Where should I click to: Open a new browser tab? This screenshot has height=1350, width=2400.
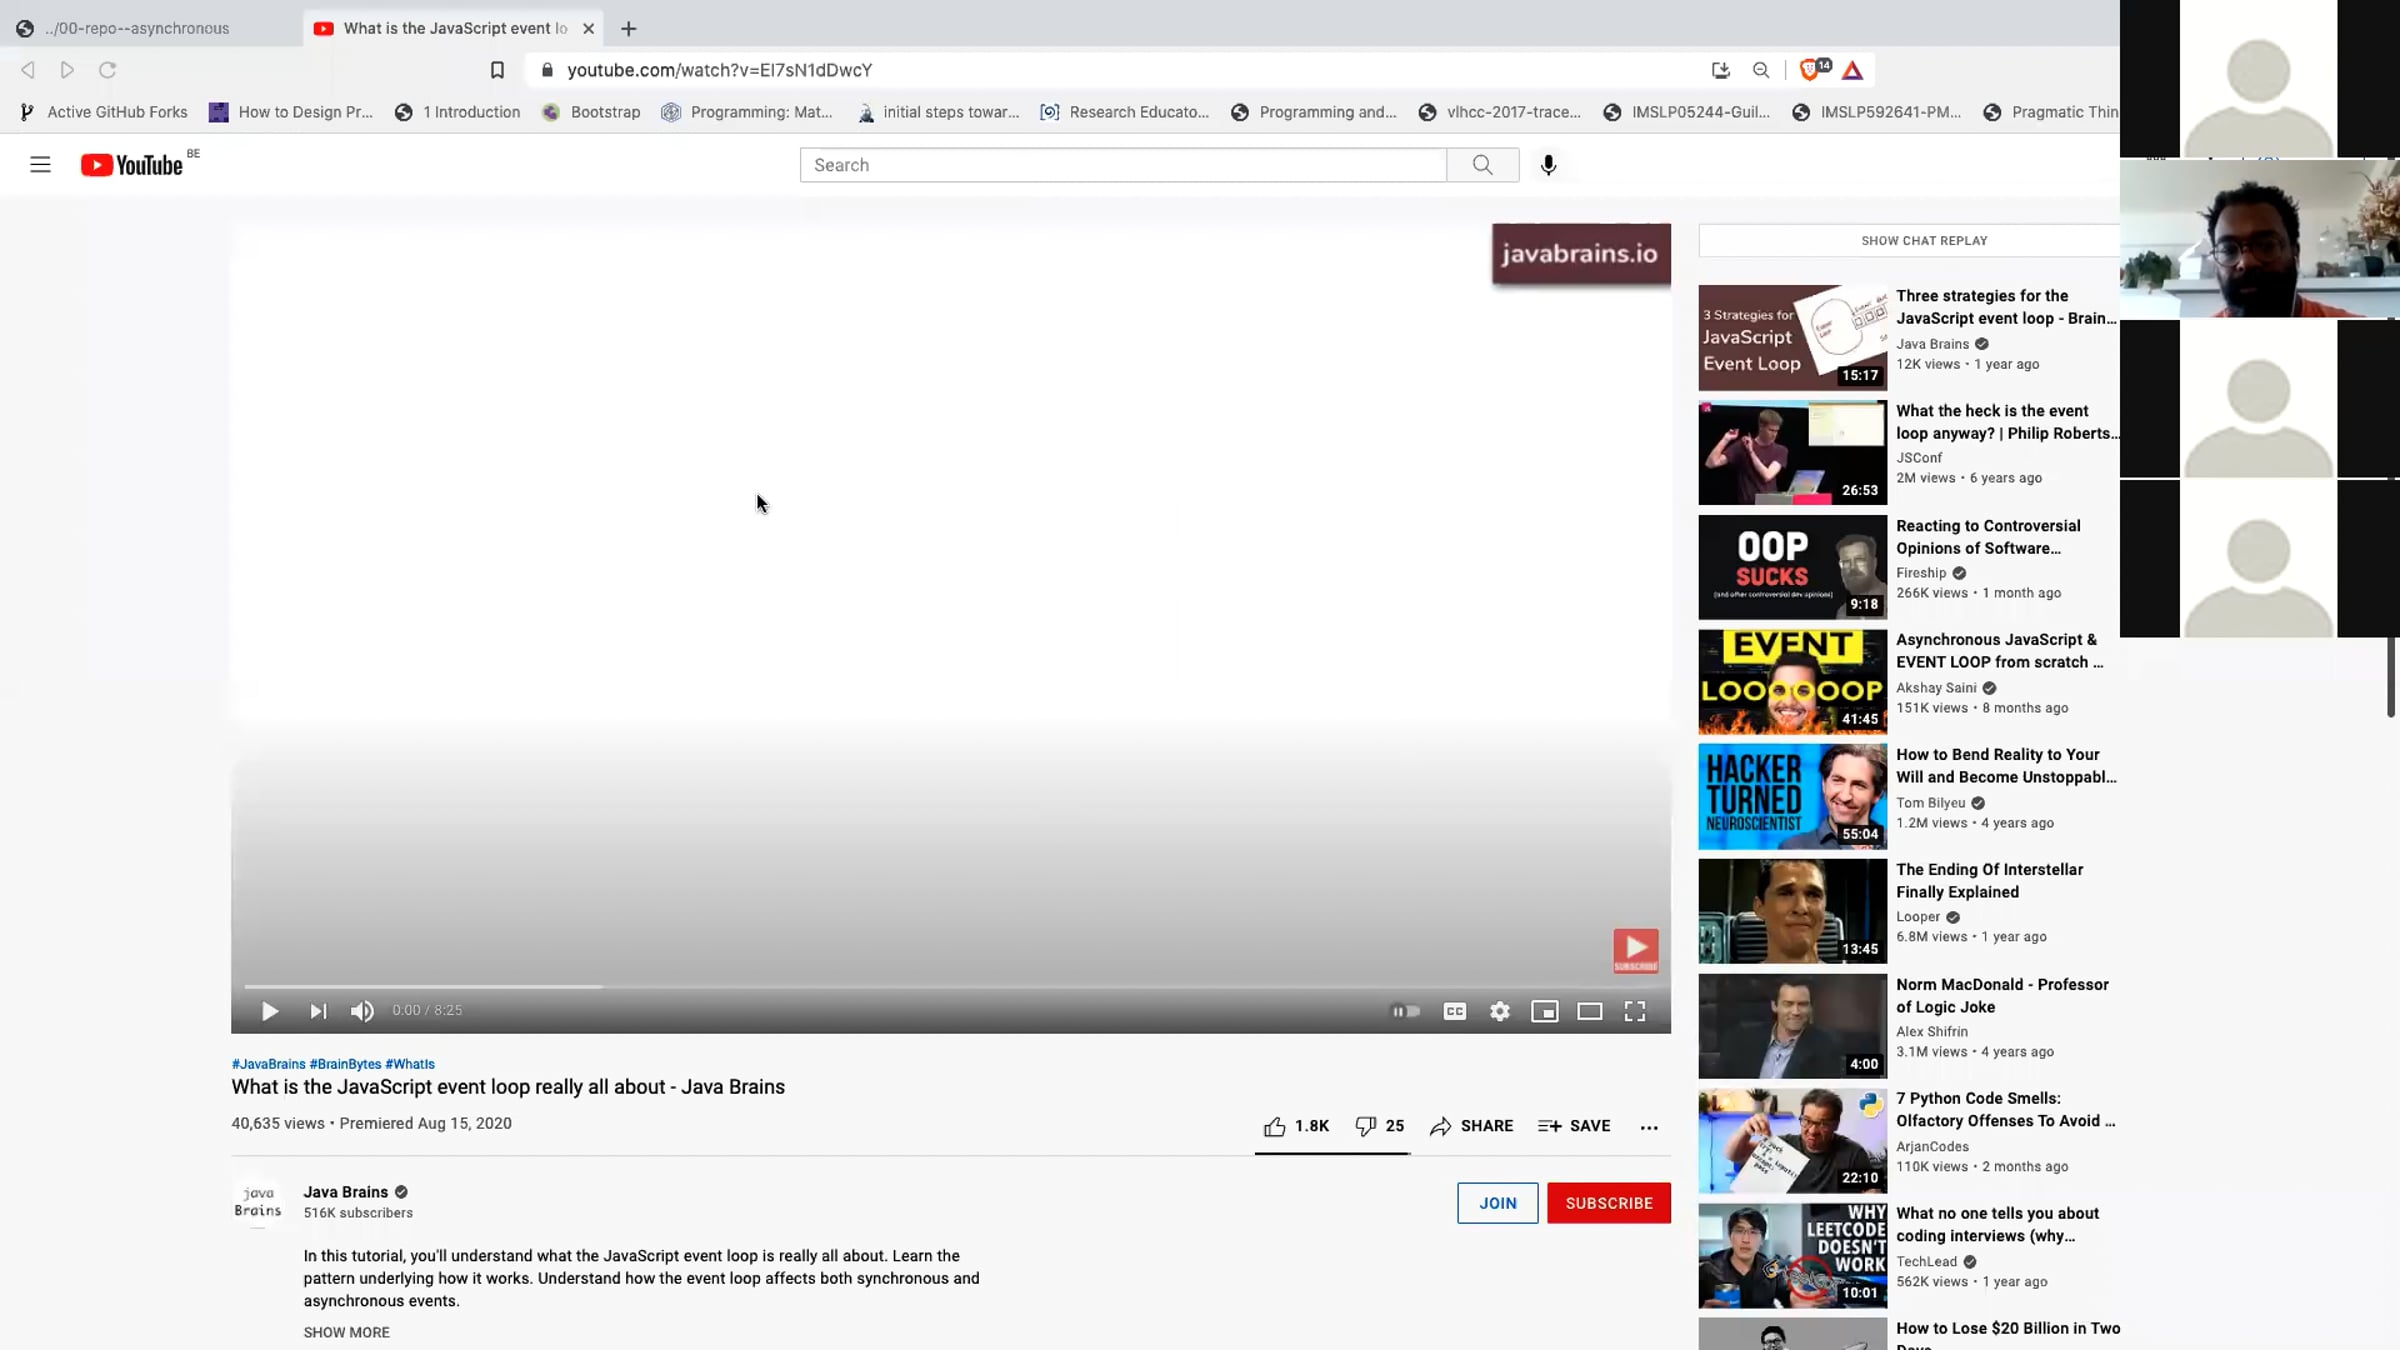pos(628,29)
